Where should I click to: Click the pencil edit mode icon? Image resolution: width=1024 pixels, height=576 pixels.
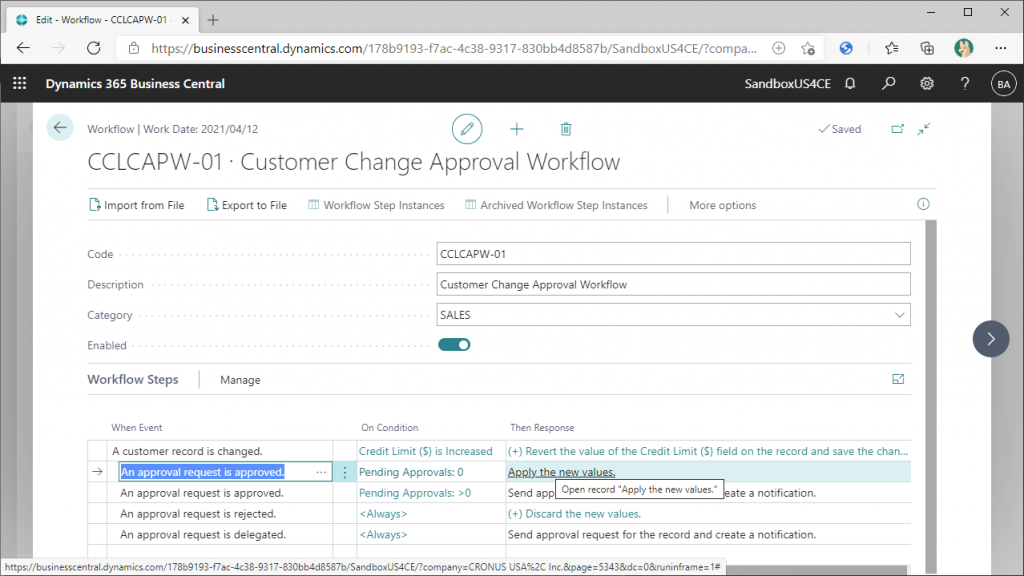[x=467, y=129]
